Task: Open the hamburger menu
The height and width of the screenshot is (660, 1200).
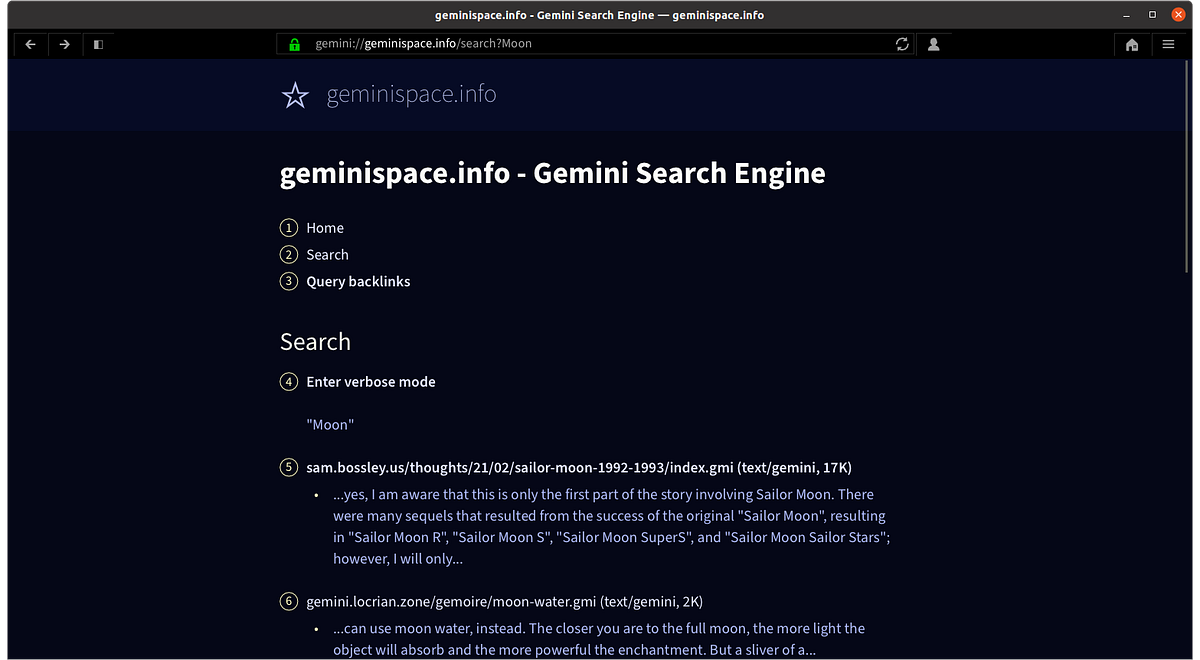Action: pyautogui.click(x=1168, y=44)
